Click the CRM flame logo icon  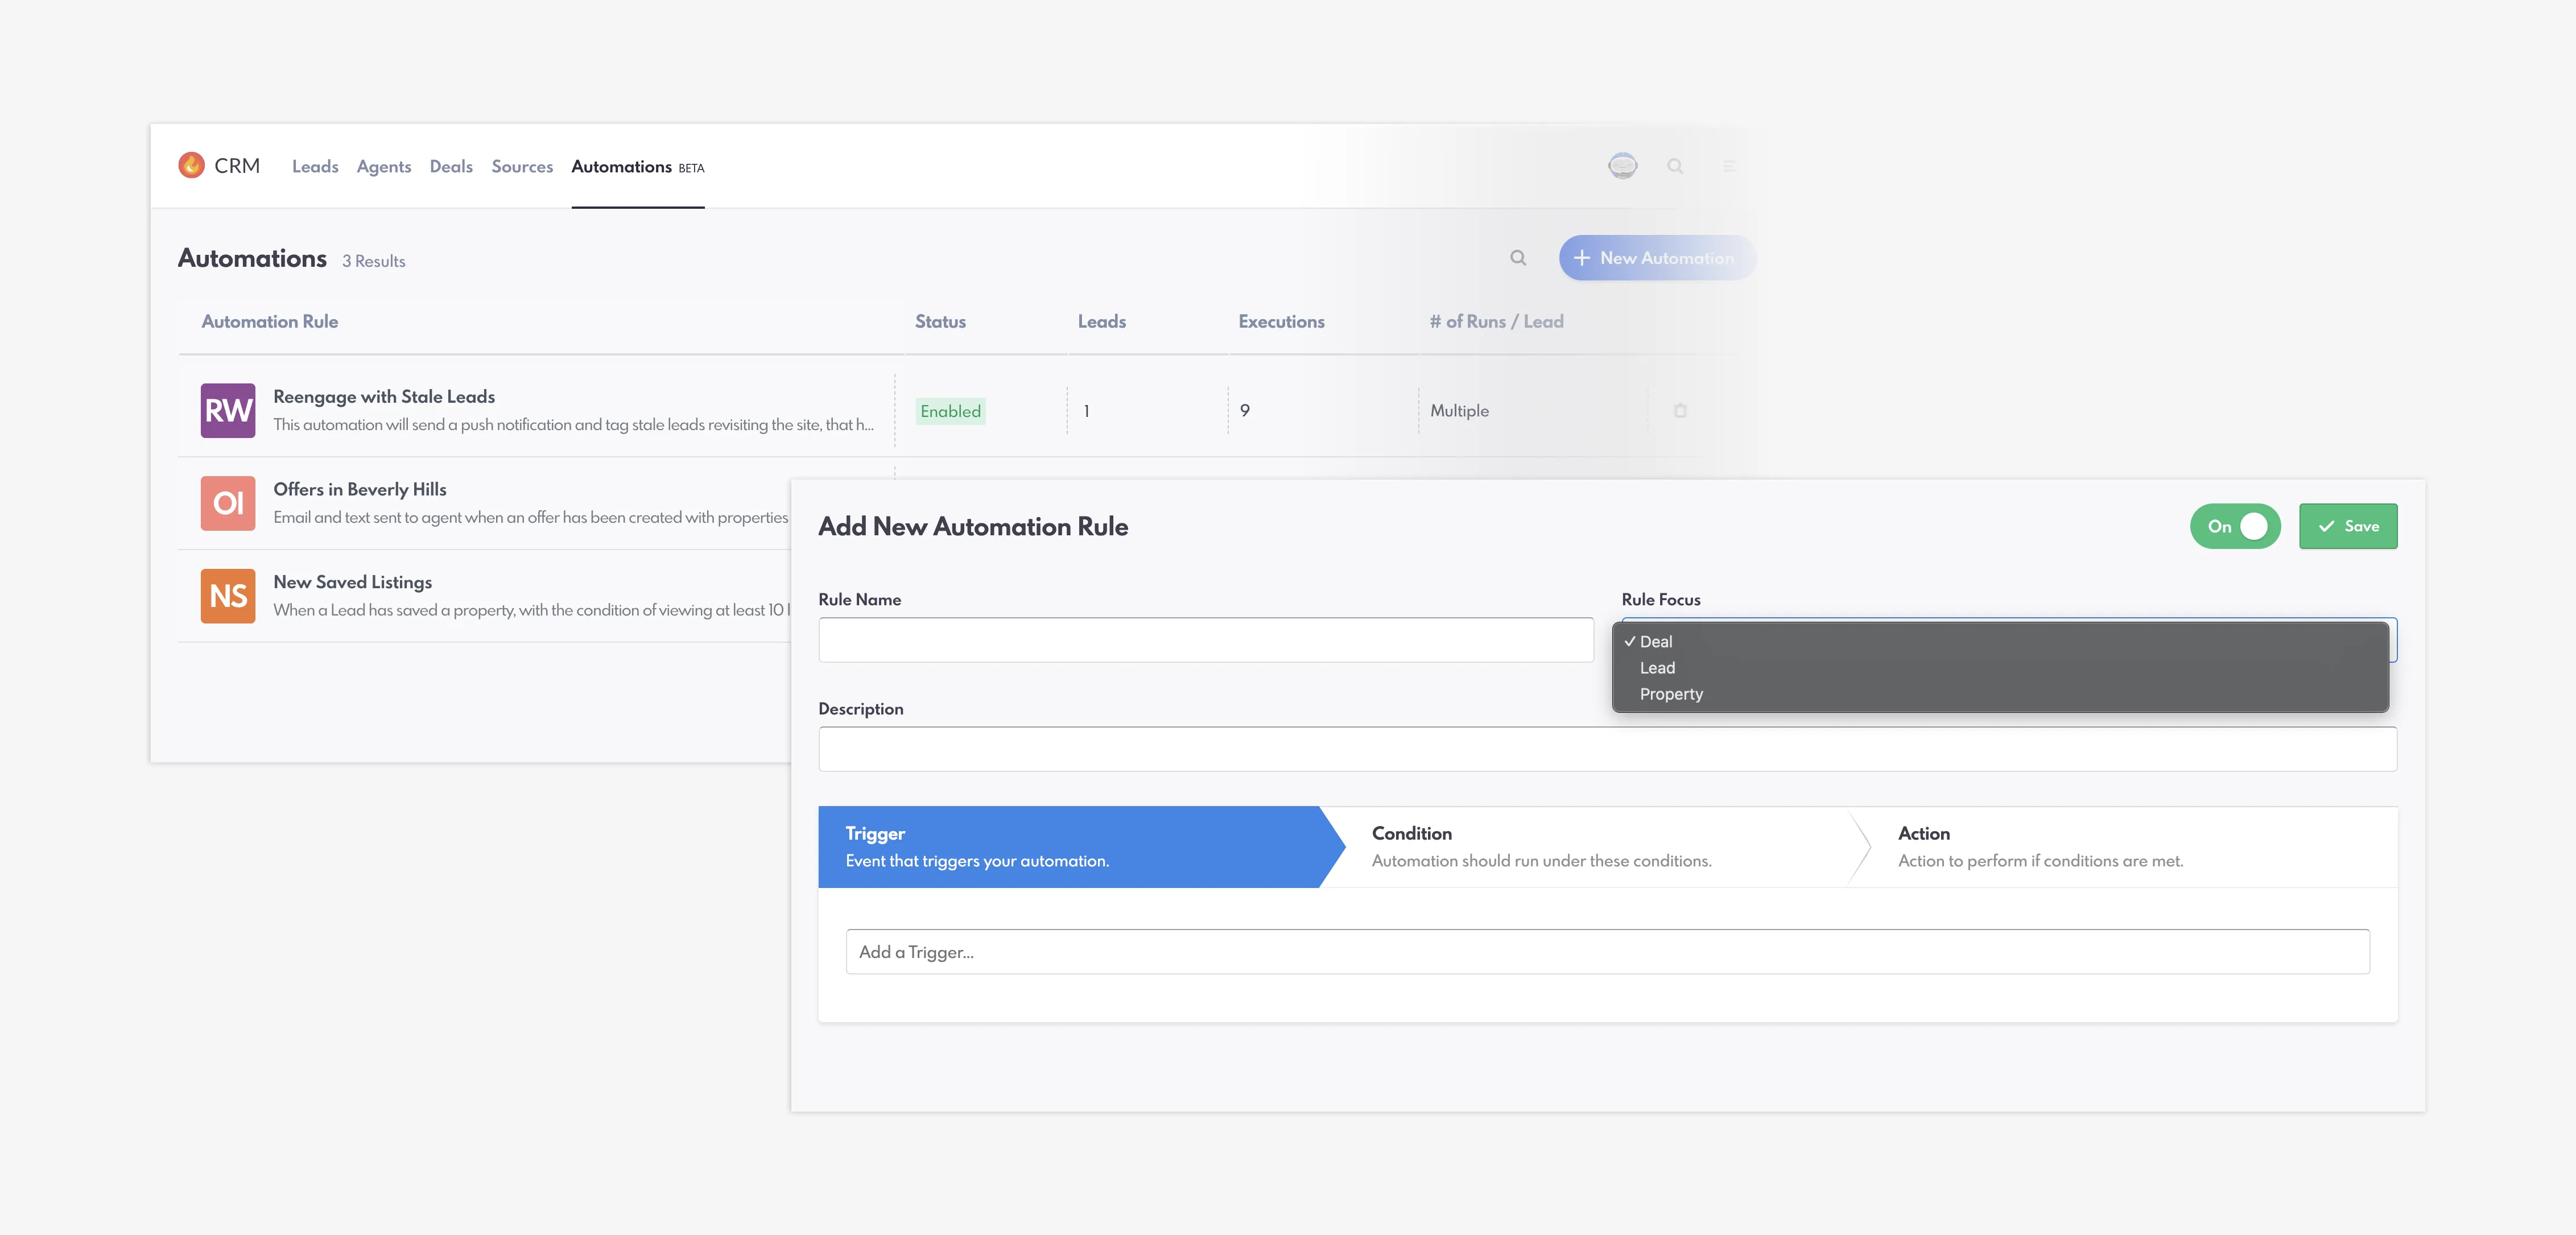pos(191,165)
